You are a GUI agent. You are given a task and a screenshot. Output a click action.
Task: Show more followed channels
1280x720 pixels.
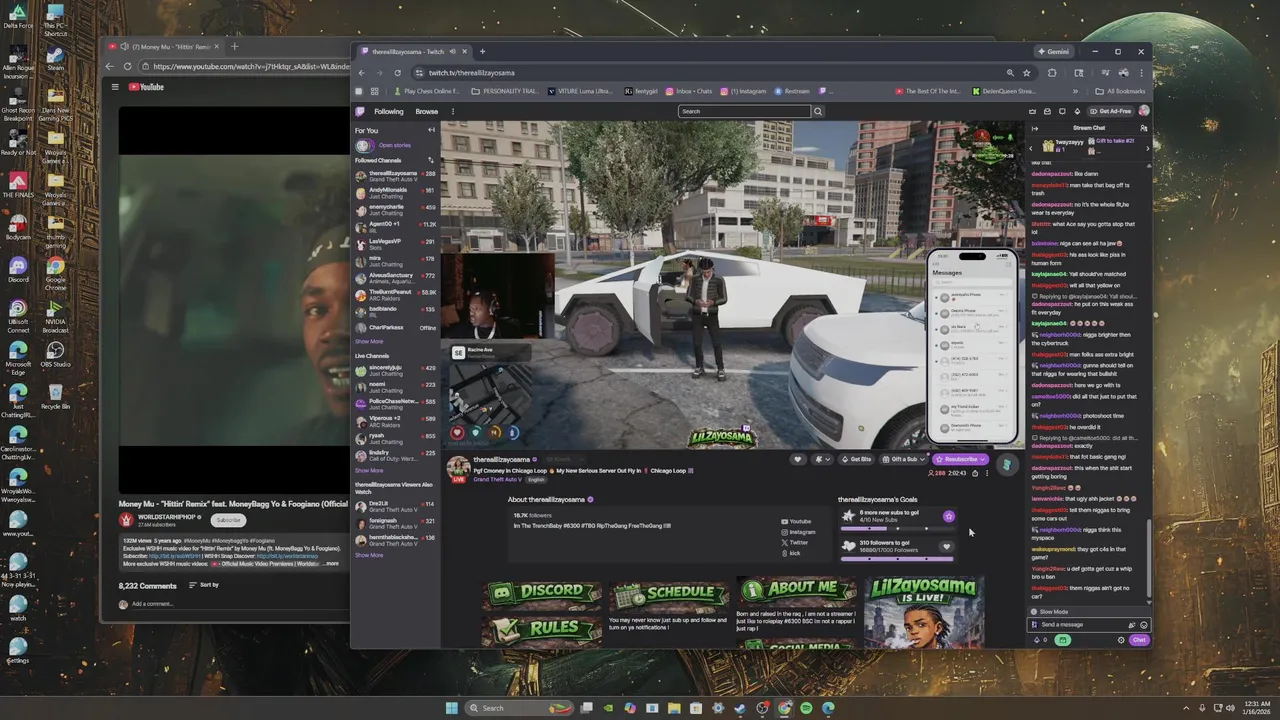tap(369, 342)
